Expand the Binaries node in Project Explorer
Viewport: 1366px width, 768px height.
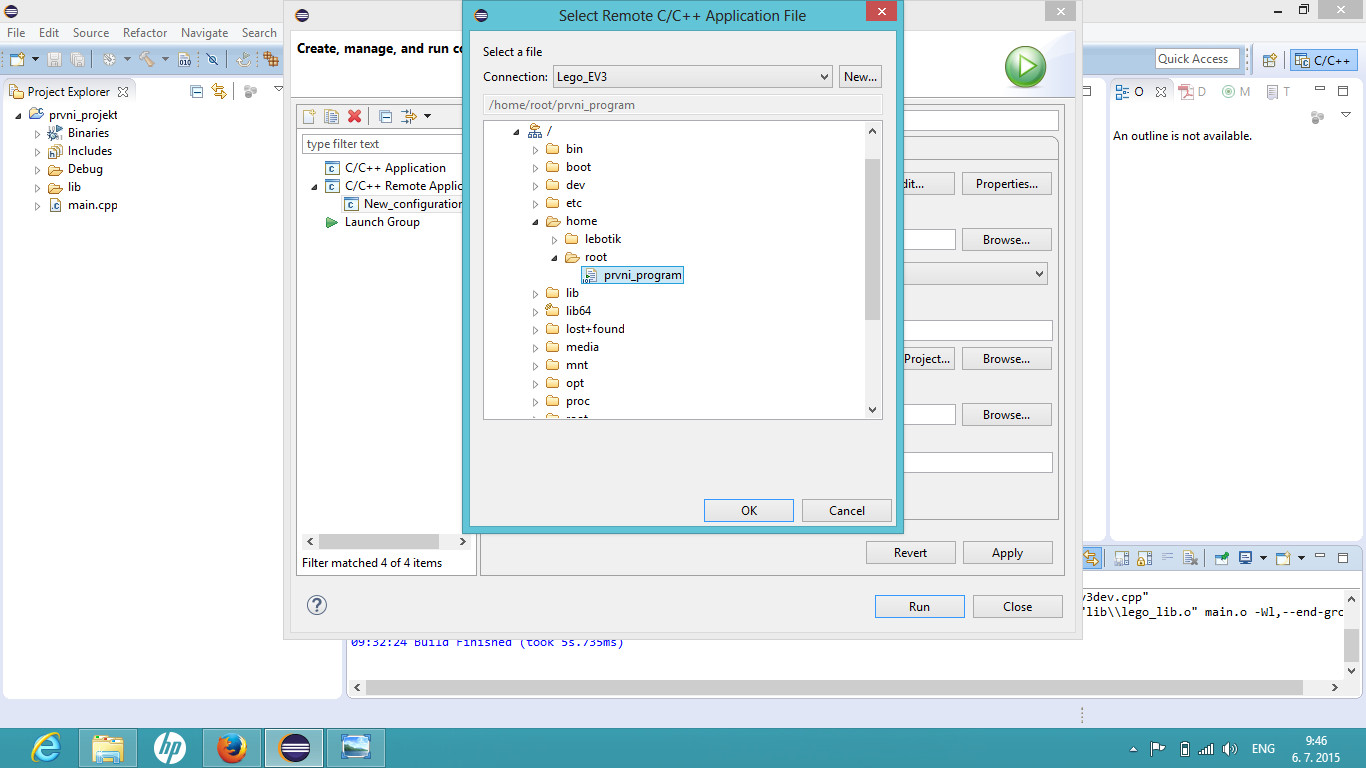click(x=38, y=134)
